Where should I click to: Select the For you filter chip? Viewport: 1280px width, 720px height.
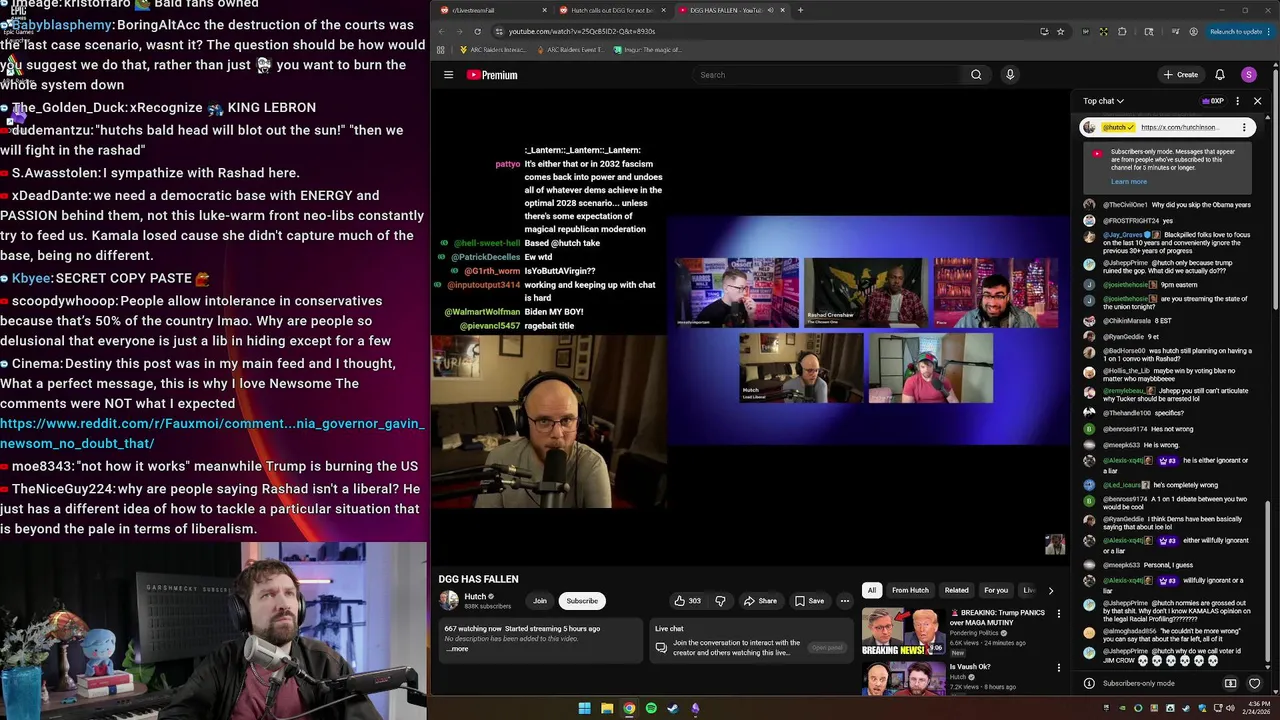(996, 590)
